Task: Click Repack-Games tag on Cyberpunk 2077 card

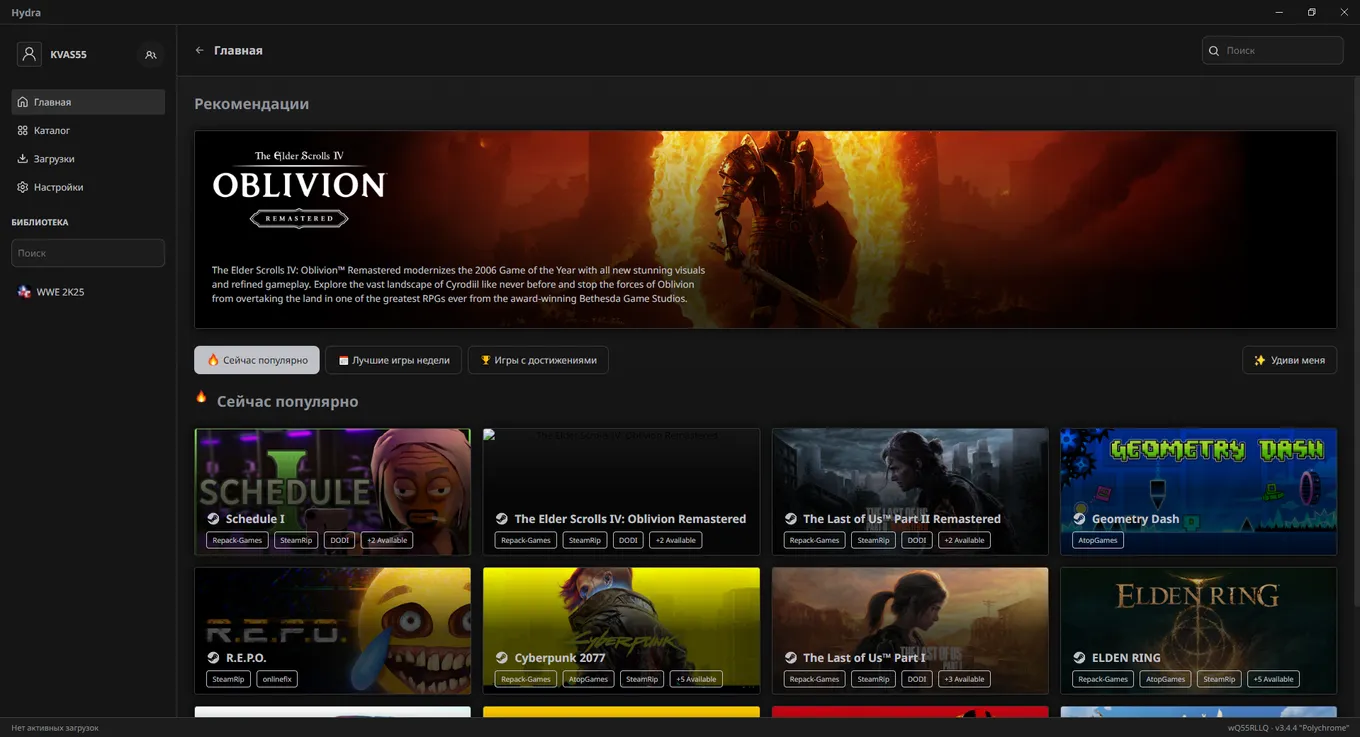Action: click(526, 679)
